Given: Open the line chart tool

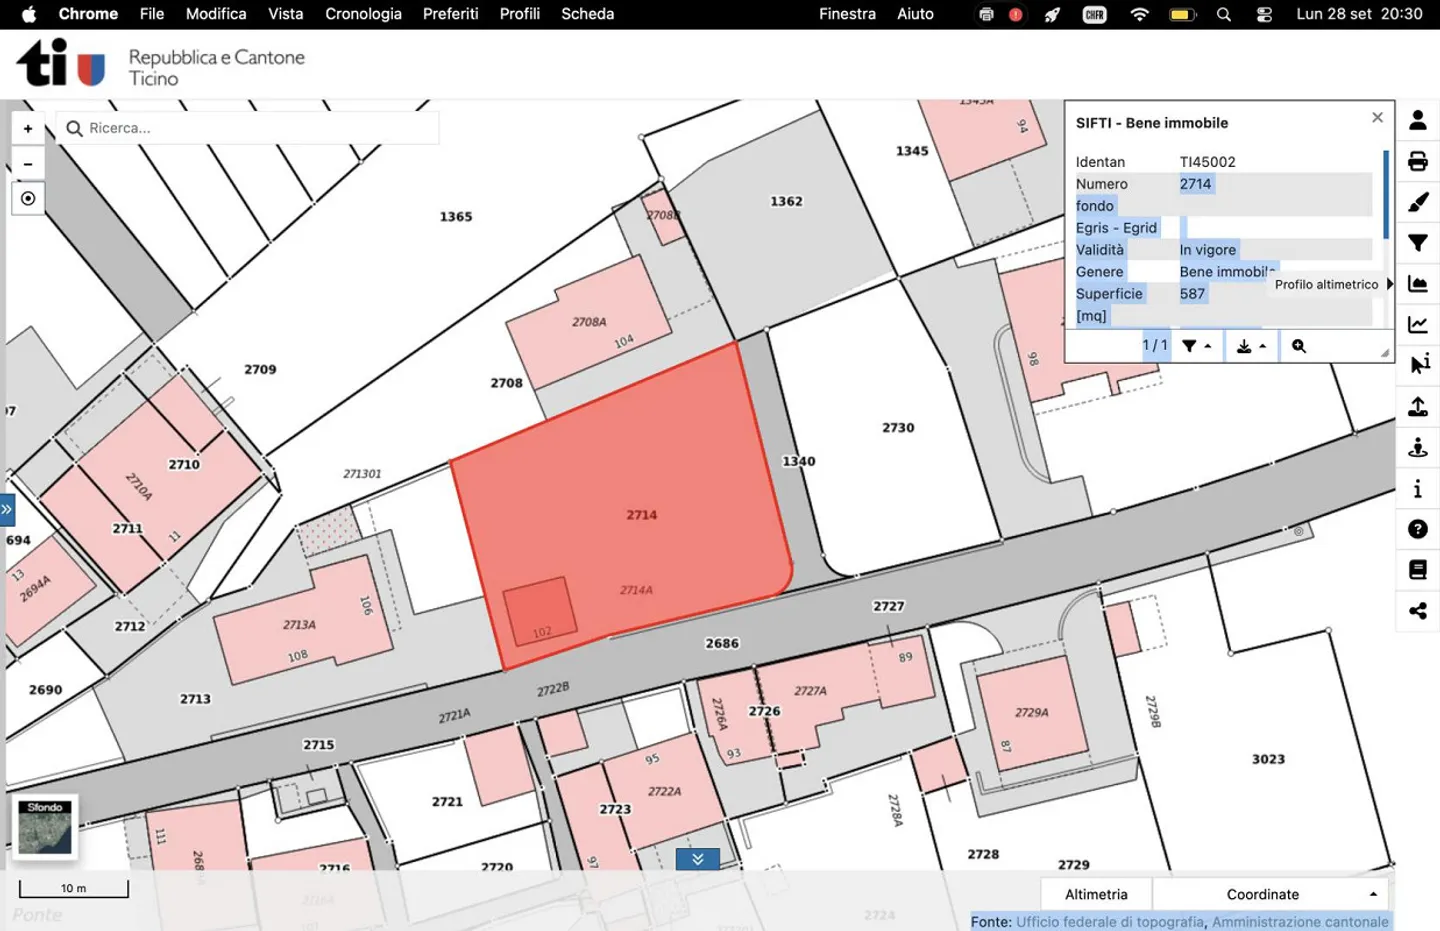Looking at the screenshot, I should (x=1417, y=325).
